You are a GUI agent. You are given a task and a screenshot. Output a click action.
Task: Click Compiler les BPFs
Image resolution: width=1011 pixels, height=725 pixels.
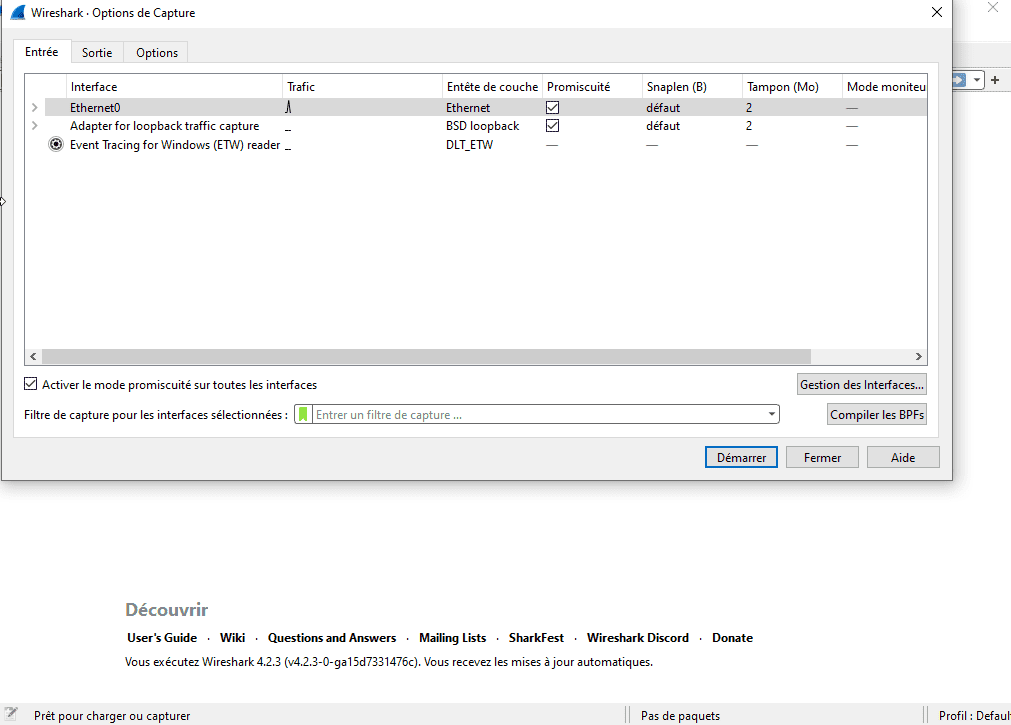pyautogui.click(x=877, y=415)
